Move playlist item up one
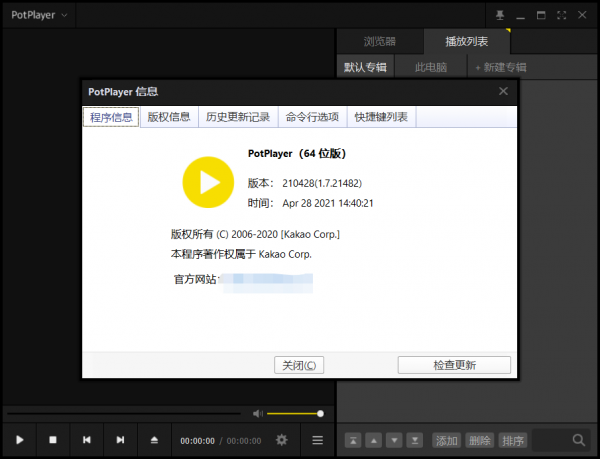 tap(374, 441)
